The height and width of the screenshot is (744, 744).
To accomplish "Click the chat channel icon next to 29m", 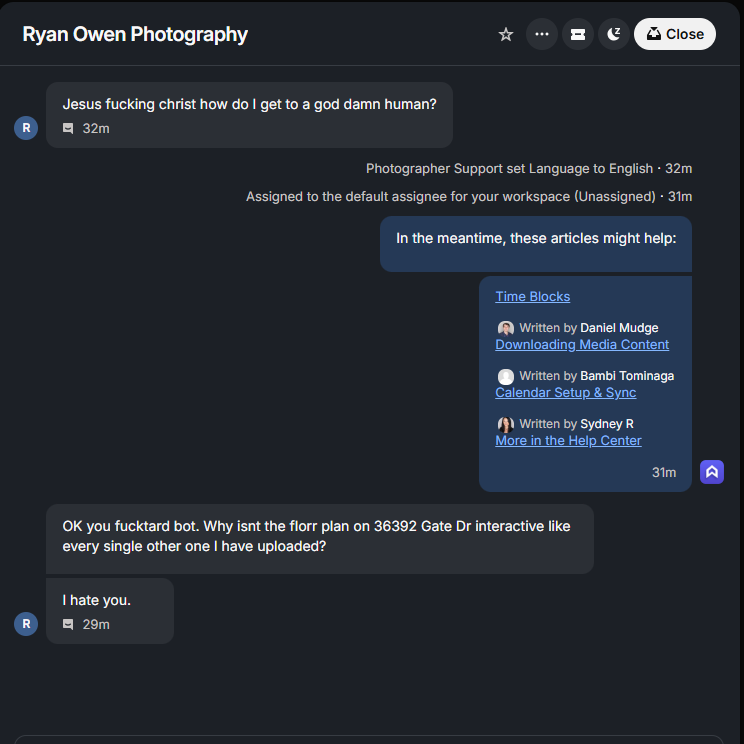I will 68,624.
